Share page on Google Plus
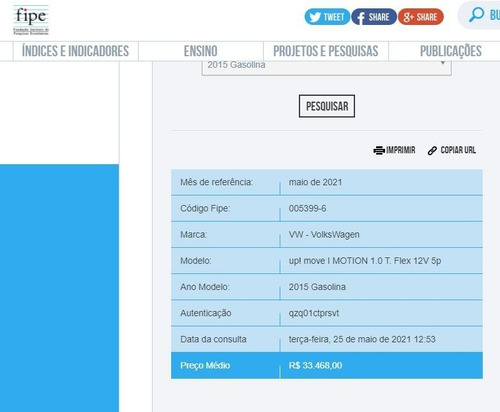 tap(421, 17)
